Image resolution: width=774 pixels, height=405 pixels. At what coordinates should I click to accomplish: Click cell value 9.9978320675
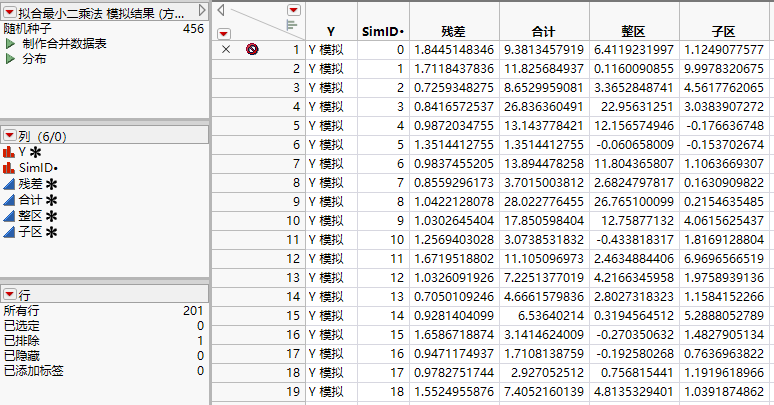pyautogui.click(x=724, y=69)
